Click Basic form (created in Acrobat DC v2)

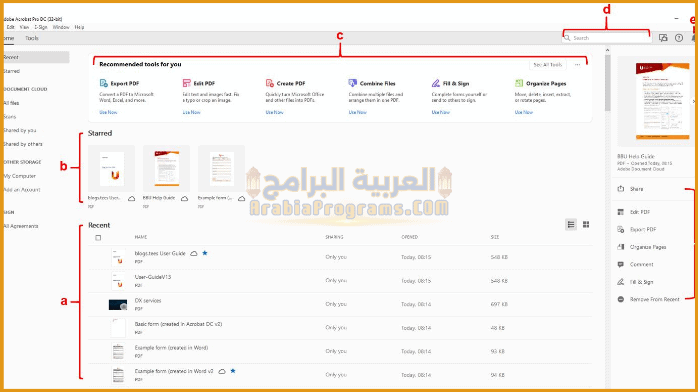click(x=178, y=324)
